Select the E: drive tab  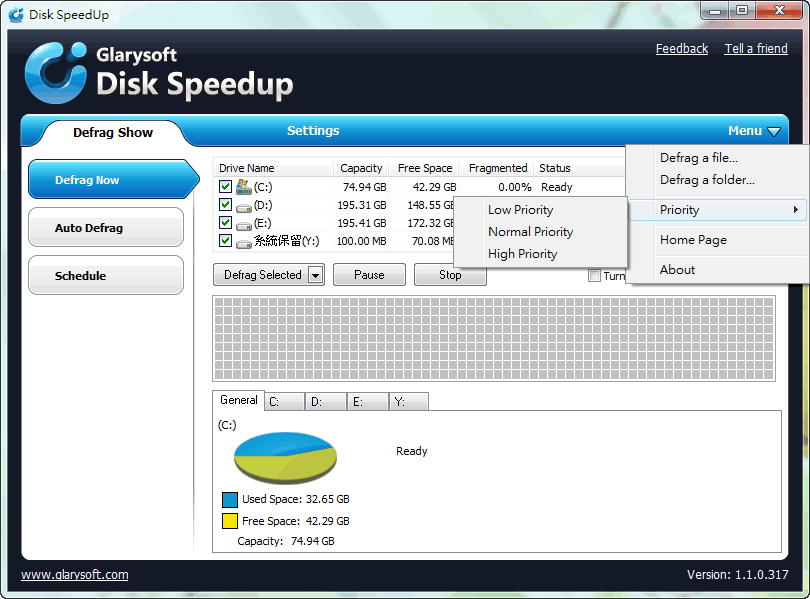click(368, 401)
